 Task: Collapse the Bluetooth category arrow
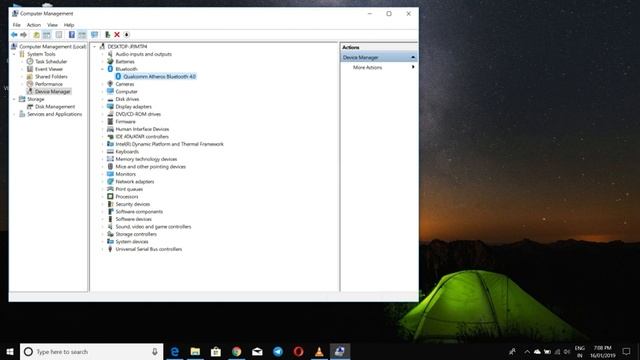[x=102, y=69]
